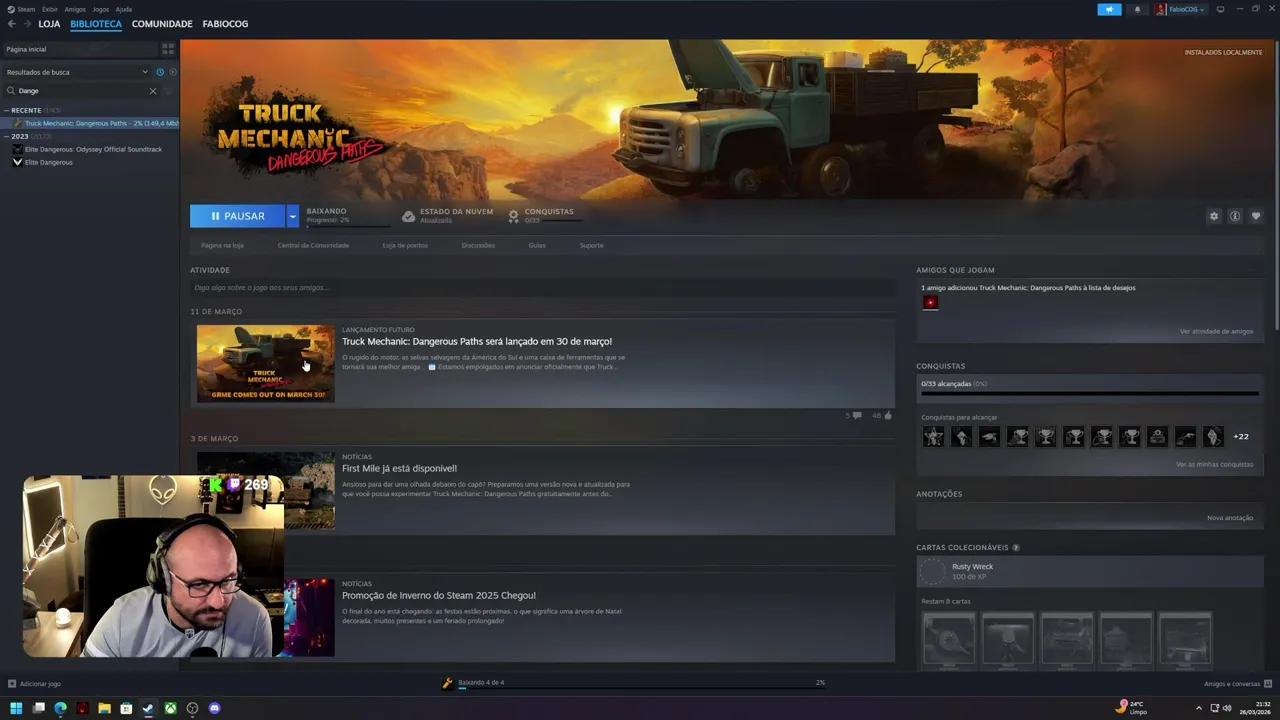Toggle the ready-to-play filter icon
Viewport: 1280px width, 720px height.
click(172, 72)
